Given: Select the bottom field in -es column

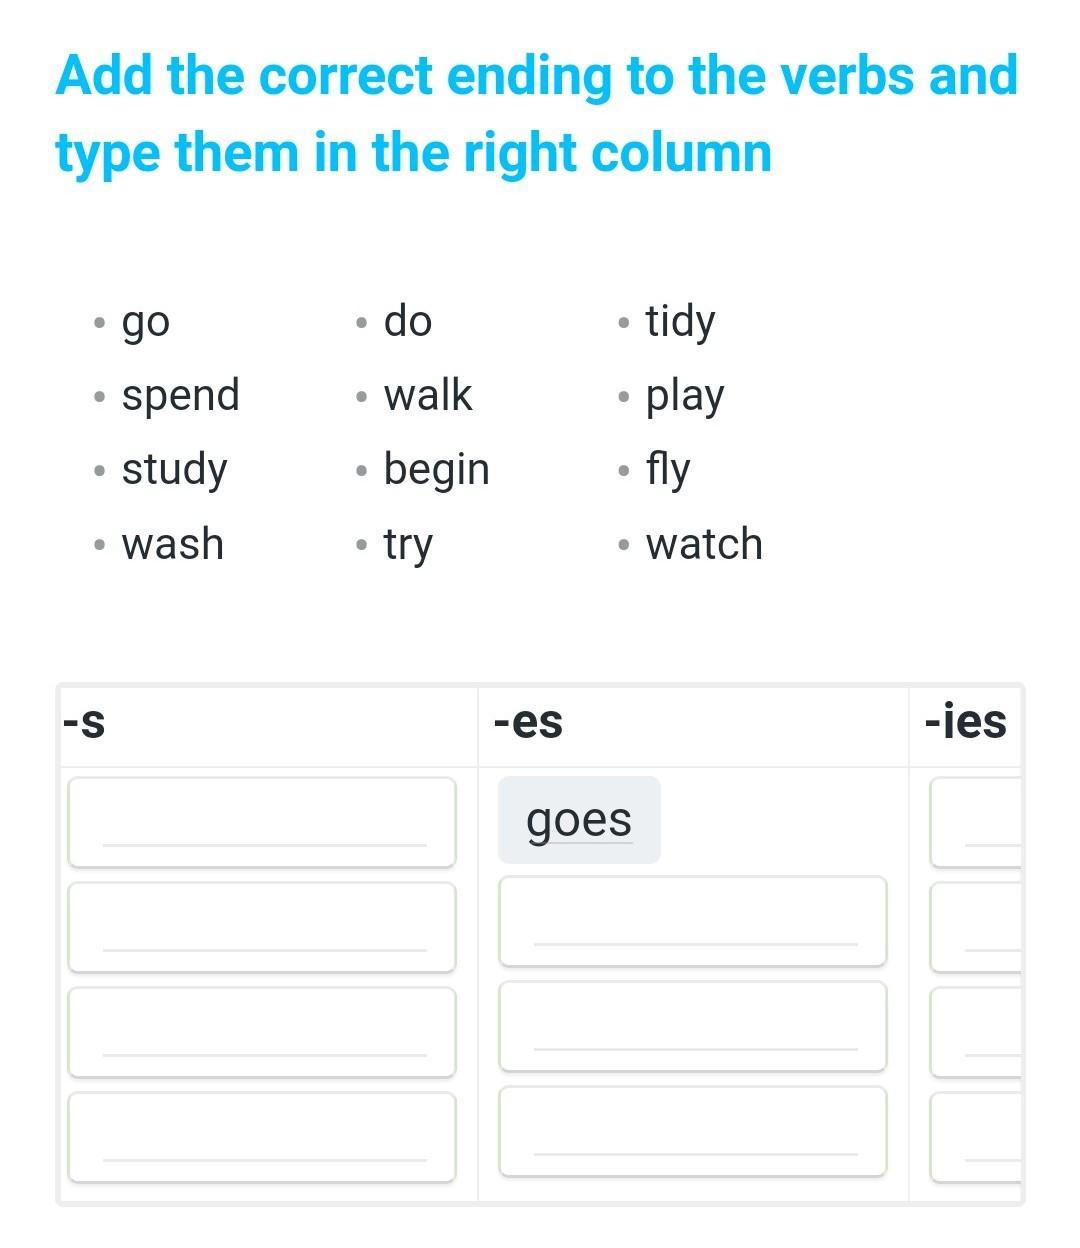Looking at the screenshot, I should click(x=692, y=1131).
